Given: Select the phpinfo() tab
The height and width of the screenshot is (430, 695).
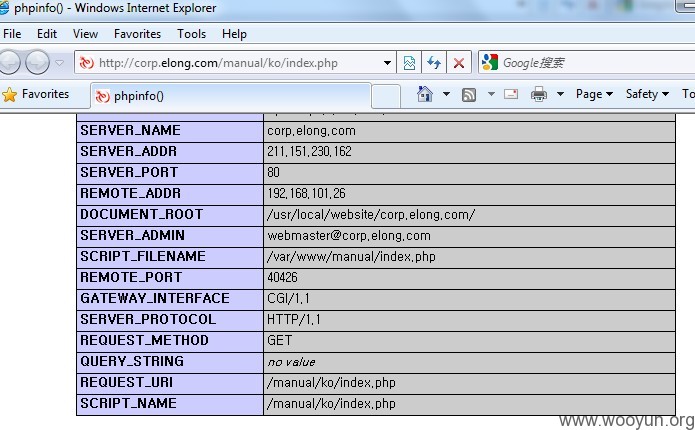Looking at the screenshot, I should tap(230, 96).
